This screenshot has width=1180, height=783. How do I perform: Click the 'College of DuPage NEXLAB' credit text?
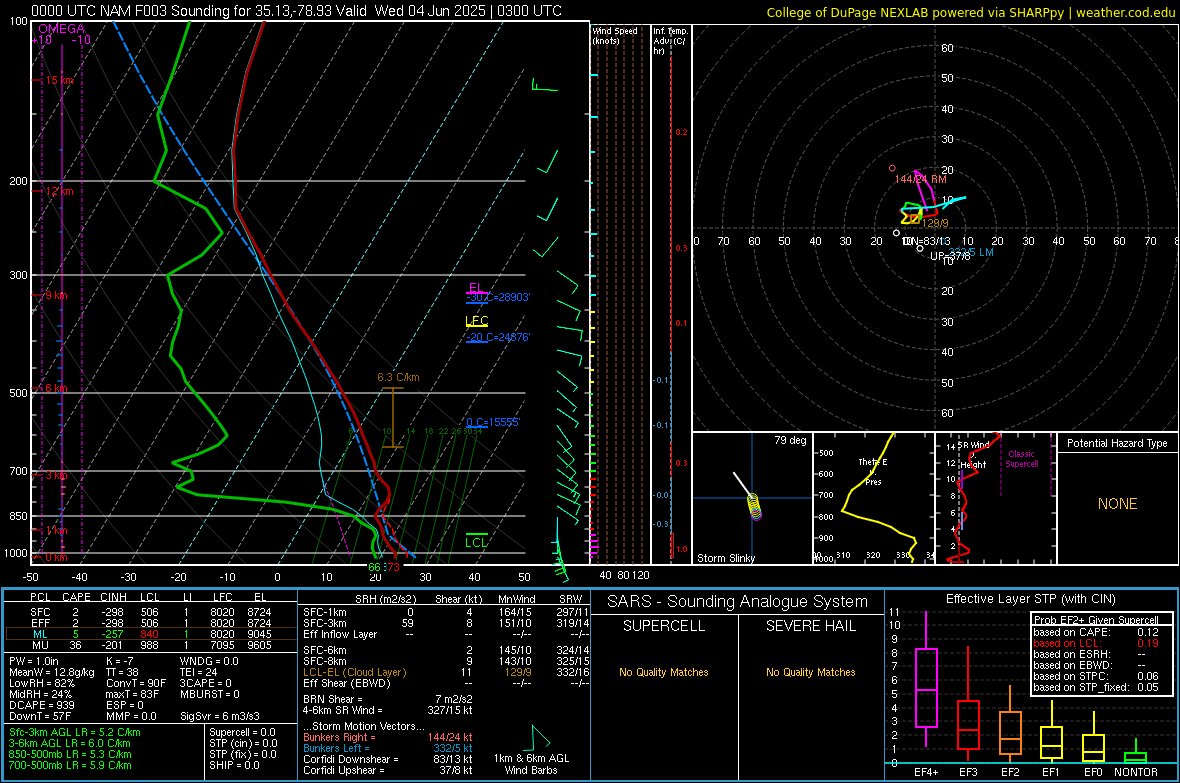click(971, 12)
